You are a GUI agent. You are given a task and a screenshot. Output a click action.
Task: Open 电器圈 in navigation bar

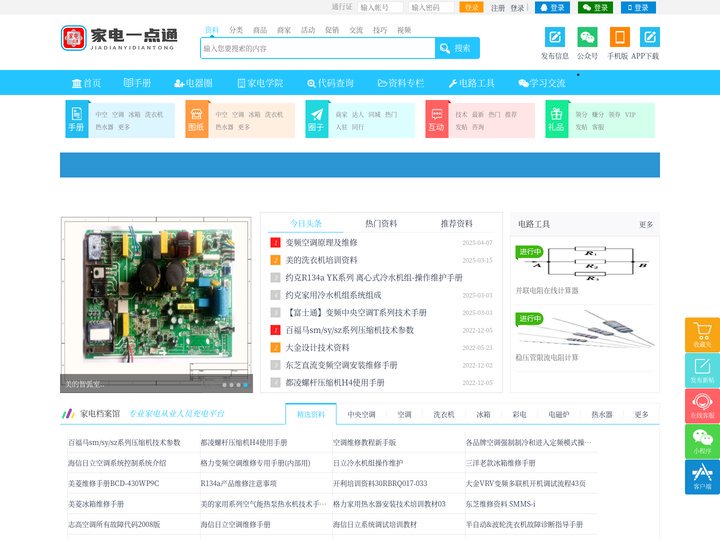[193, 83]
